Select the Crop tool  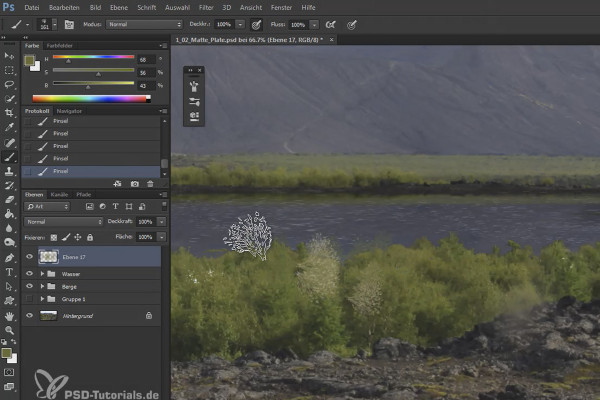tap(9, 113)
